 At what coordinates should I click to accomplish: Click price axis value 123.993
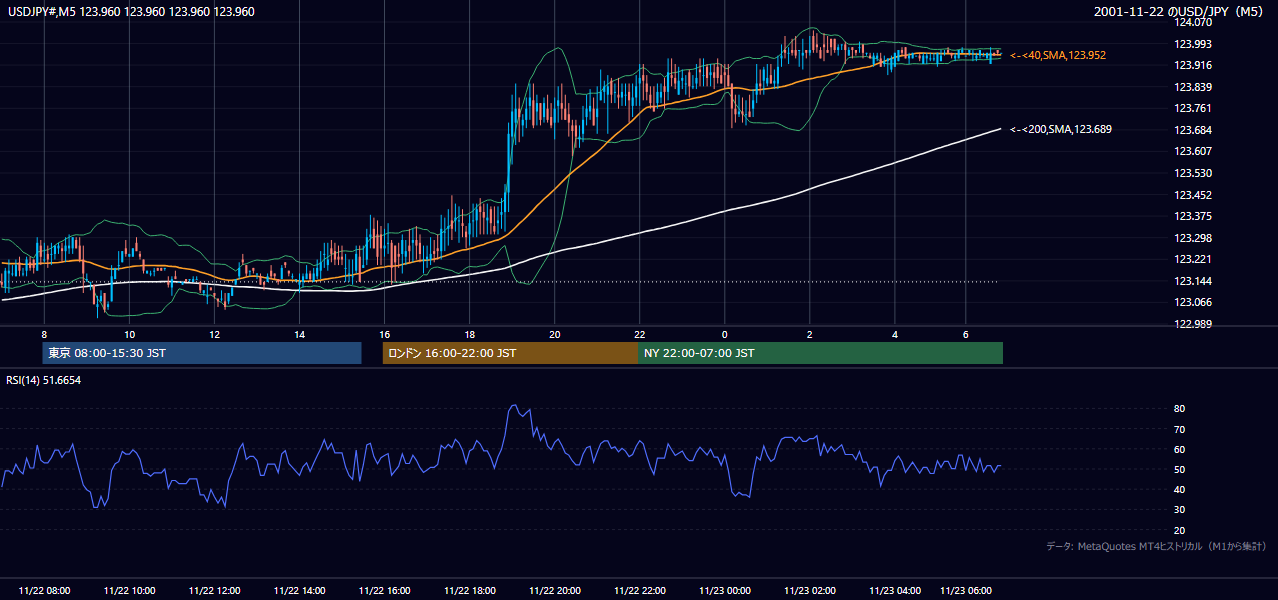[1193, 44]
